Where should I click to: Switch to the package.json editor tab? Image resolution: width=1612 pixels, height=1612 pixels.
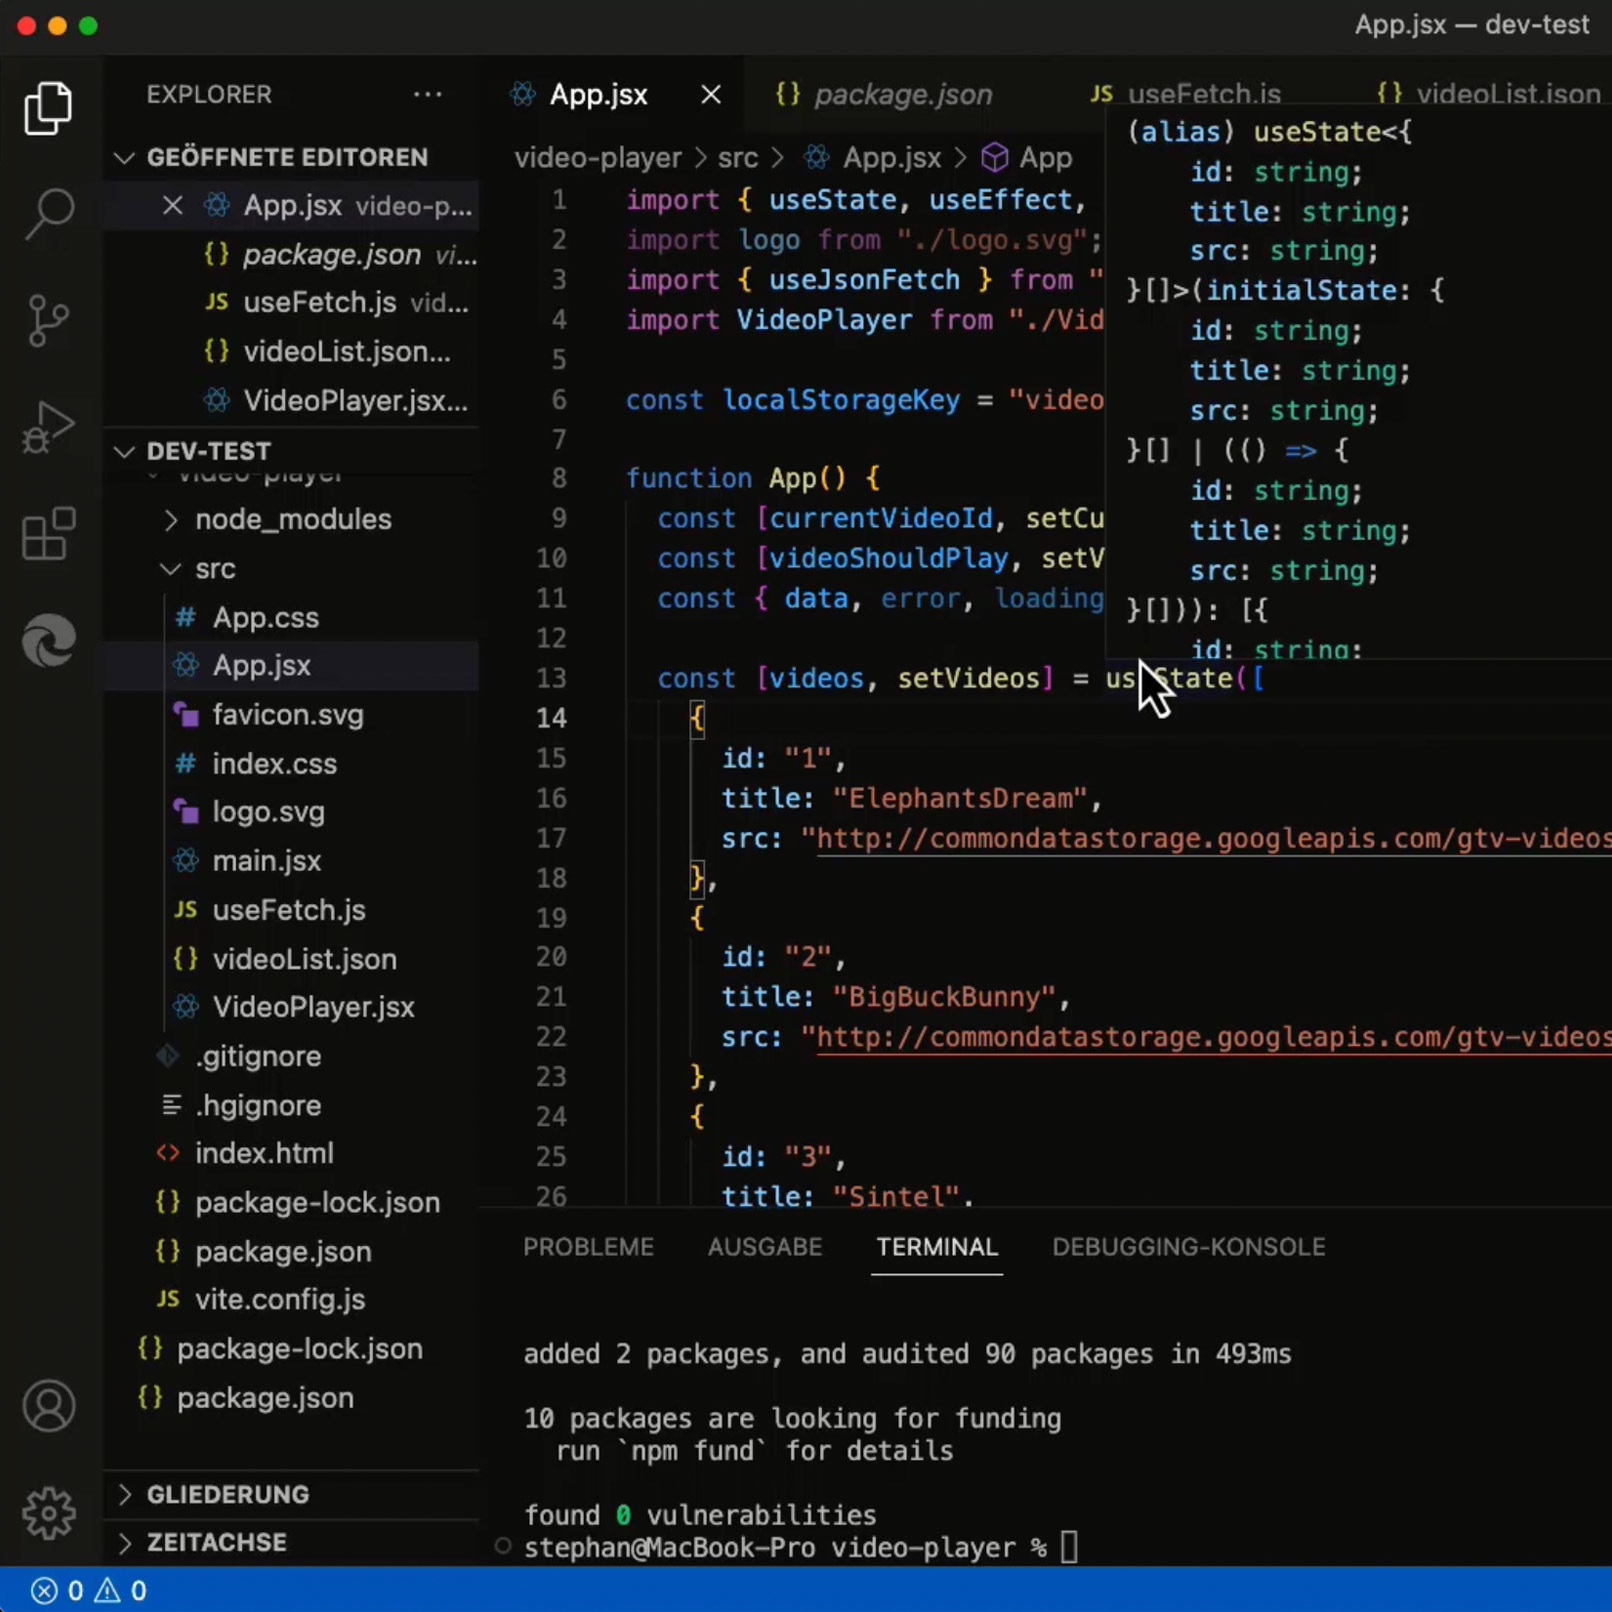(x=901, y=94)
